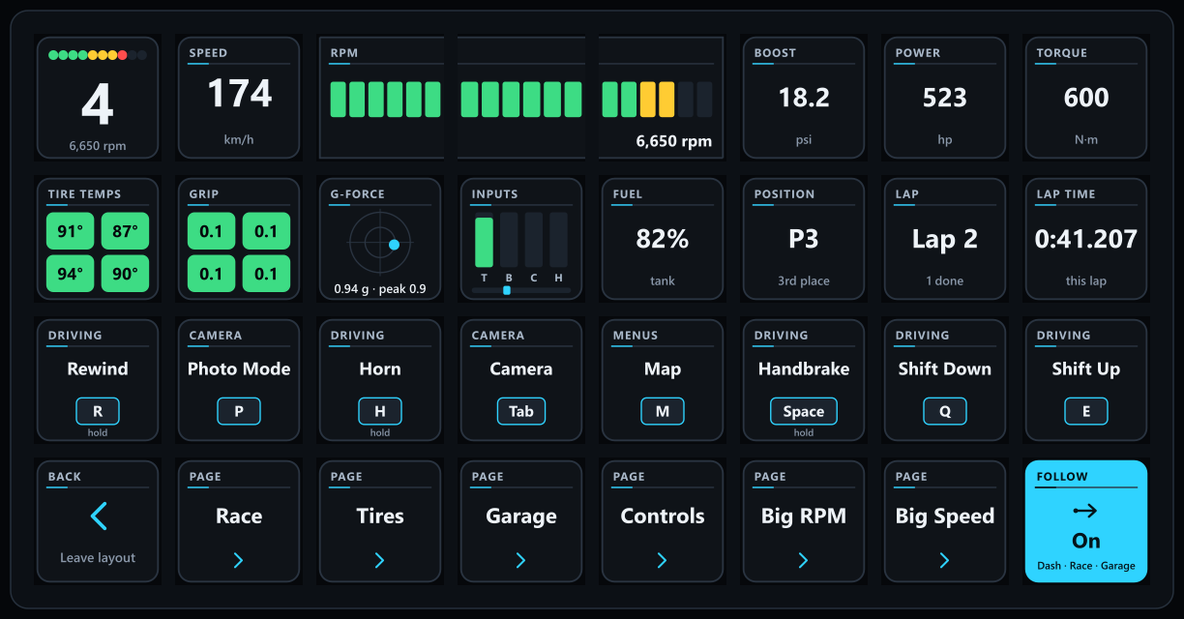Click the 0.94 g peak 0.9 text
1184x619 pixels.
click(380, 289)
